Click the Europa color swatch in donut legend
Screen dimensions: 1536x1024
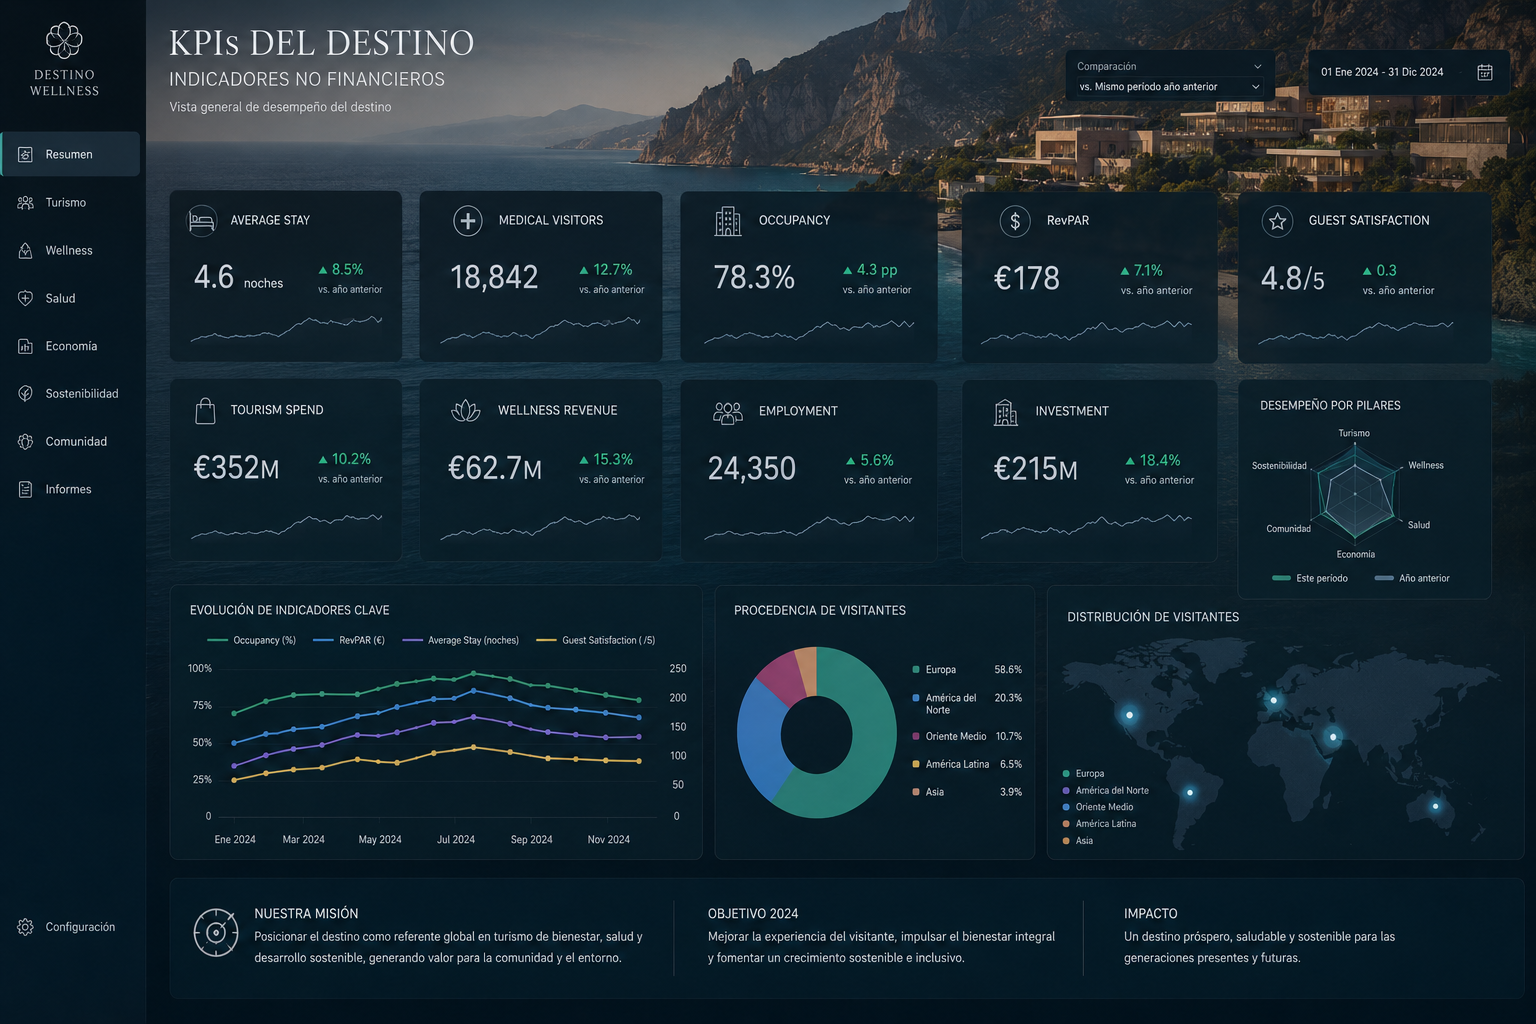[x=916, y=670]
